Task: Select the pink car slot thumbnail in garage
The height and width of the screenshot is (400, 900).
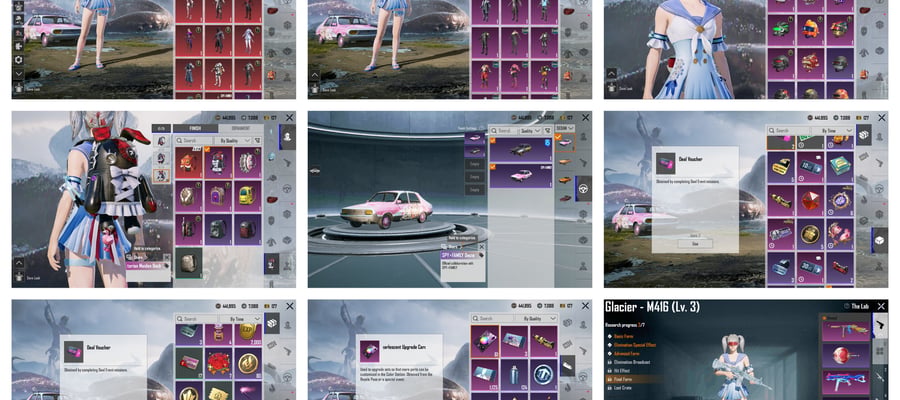Action: [x=475, y=138]
